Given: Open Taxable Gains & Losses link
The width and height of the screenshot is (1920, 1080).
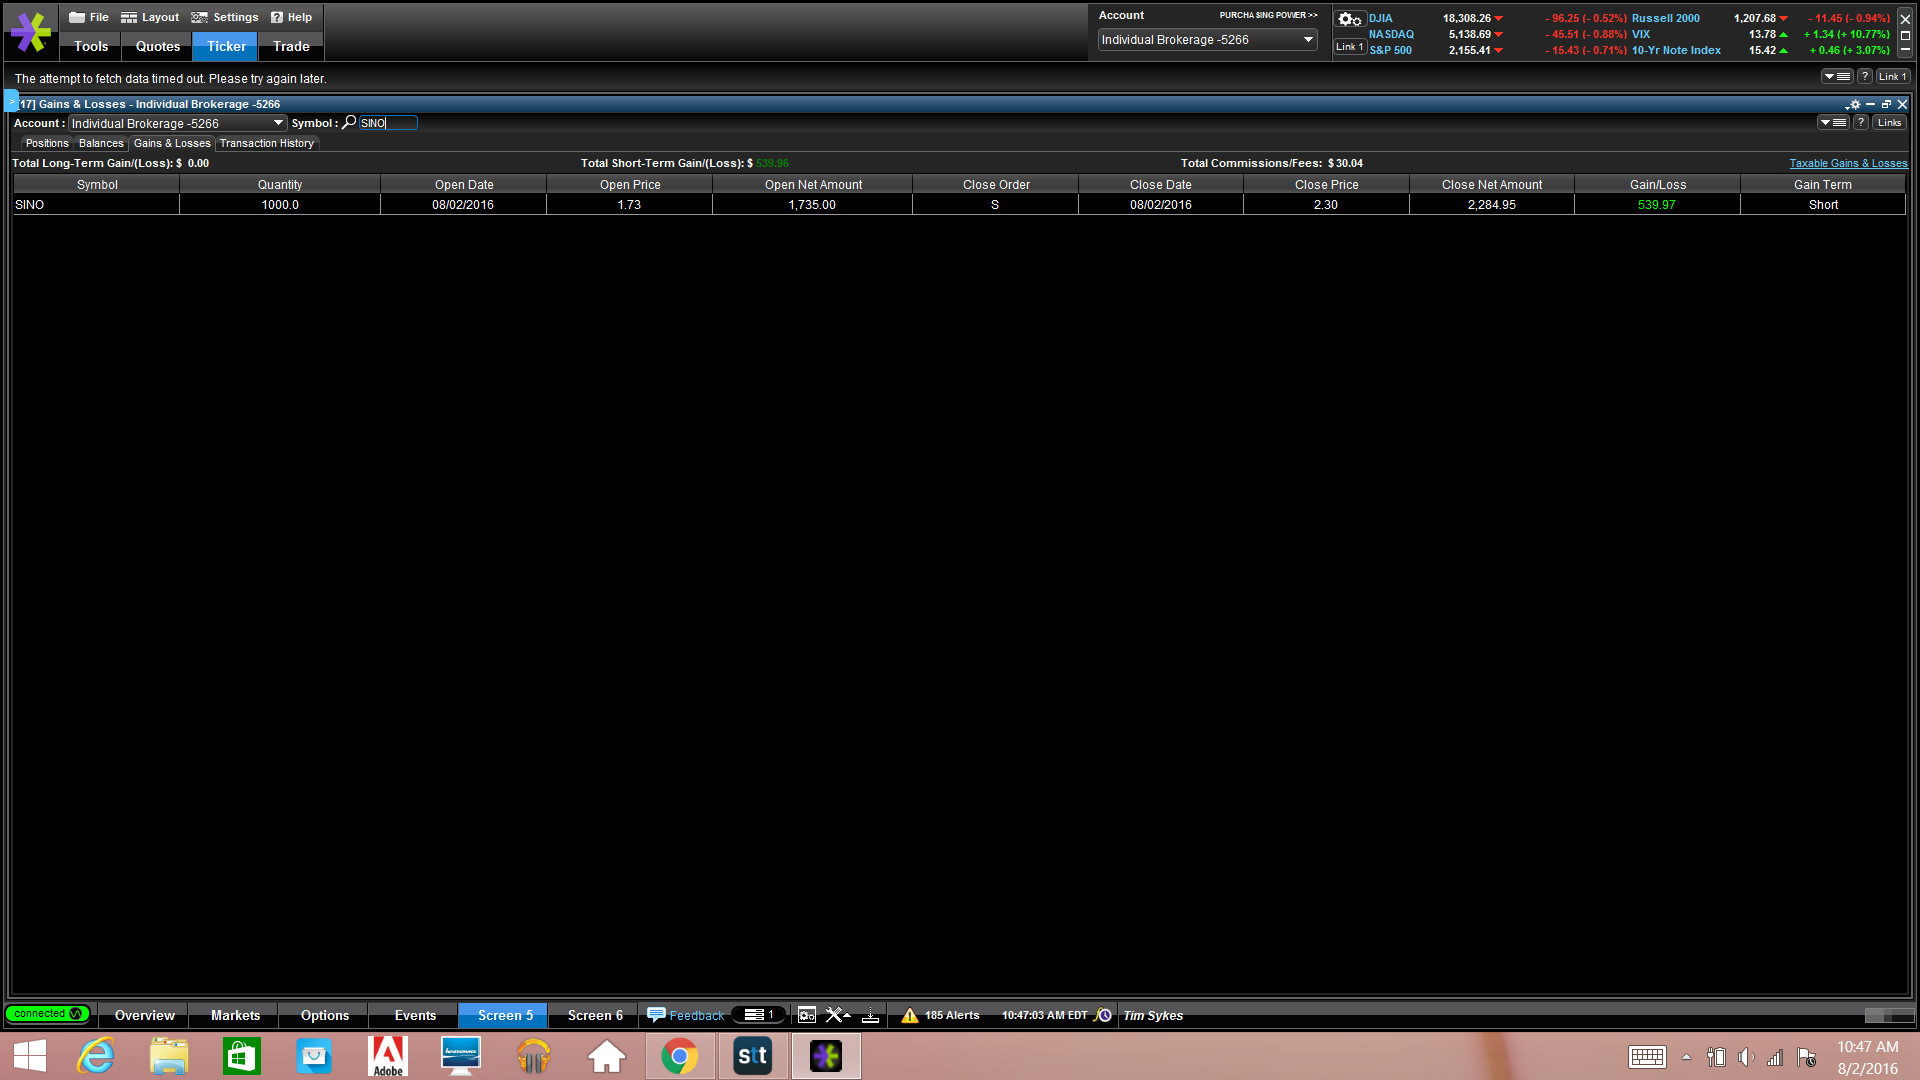Looking at the screenshot, I should coord(1847,163).
